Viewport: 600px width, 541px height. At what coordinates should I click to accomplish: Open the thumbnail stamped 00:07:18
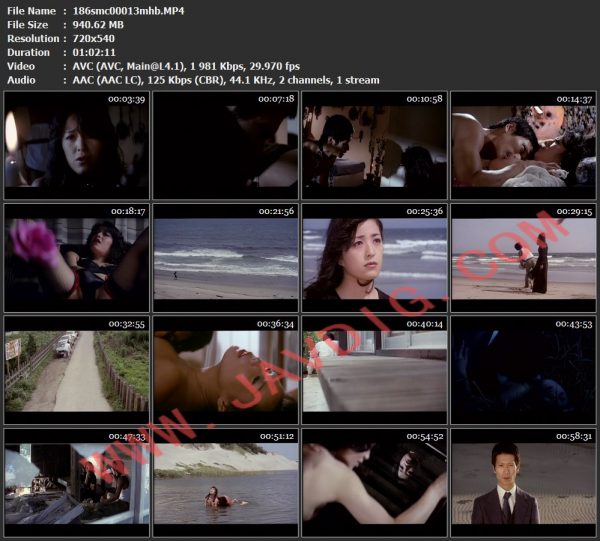pyautogui.click(x=225, y=145)
